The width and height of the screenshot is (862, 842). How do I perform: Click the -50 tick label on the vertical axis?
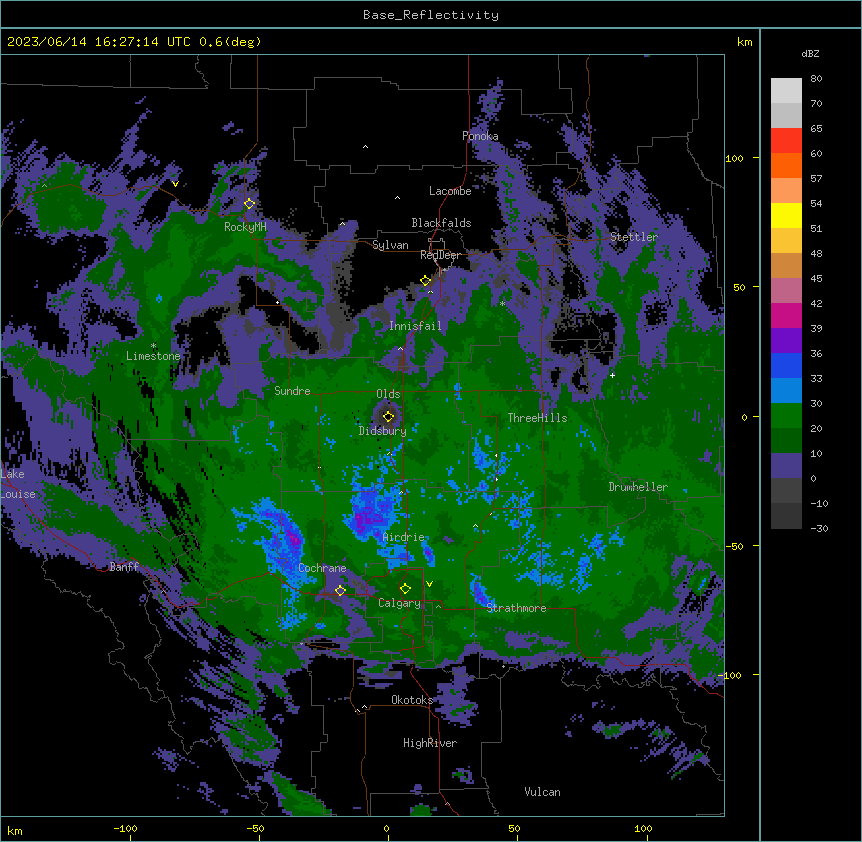(x=734, y=546)
